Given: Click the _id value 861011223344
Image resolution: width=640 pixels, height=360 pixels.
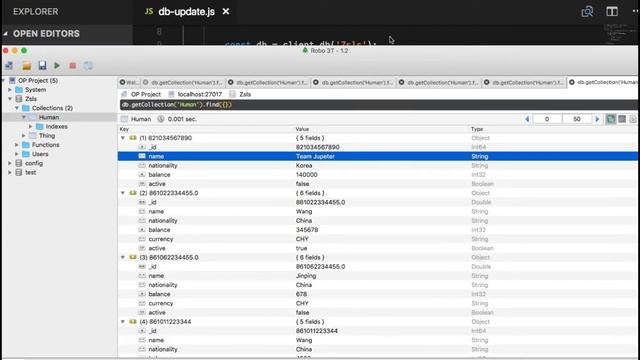Looking at the screenshot, I should pos(317,331).
